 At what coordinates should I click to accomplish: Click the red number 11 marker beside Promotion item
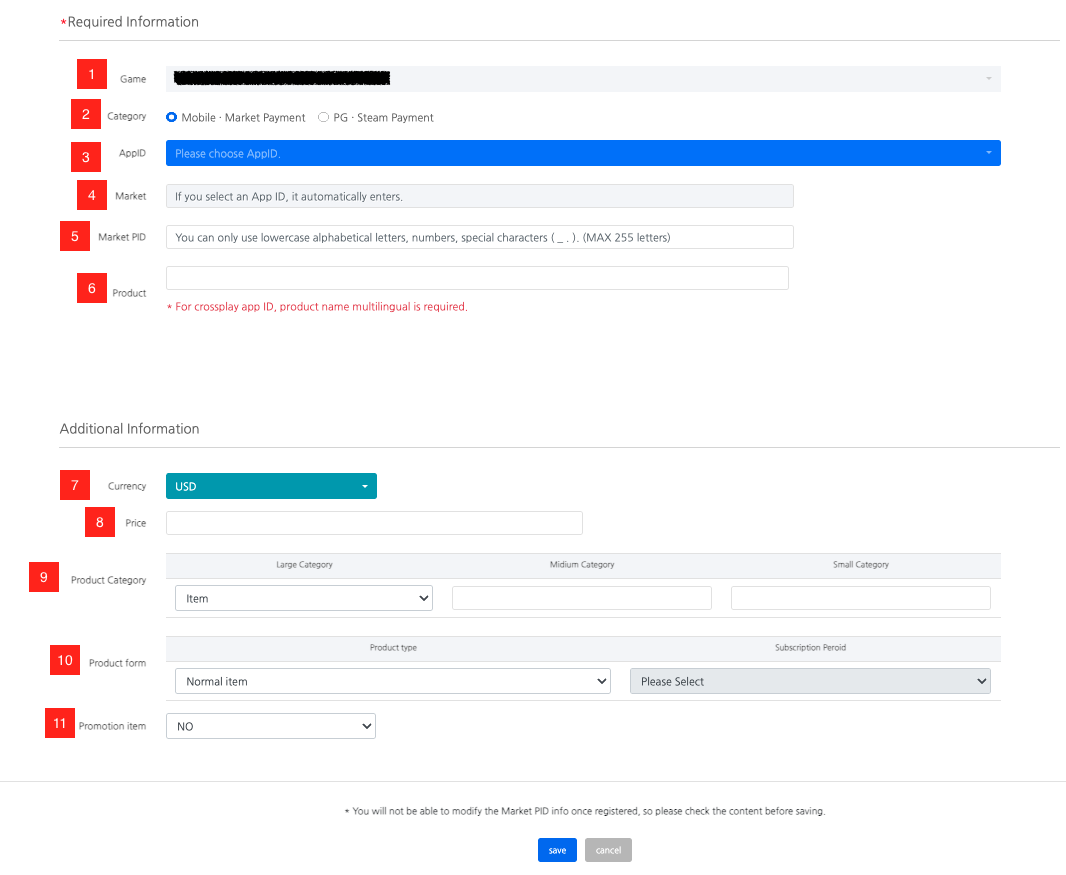[60, 723]
